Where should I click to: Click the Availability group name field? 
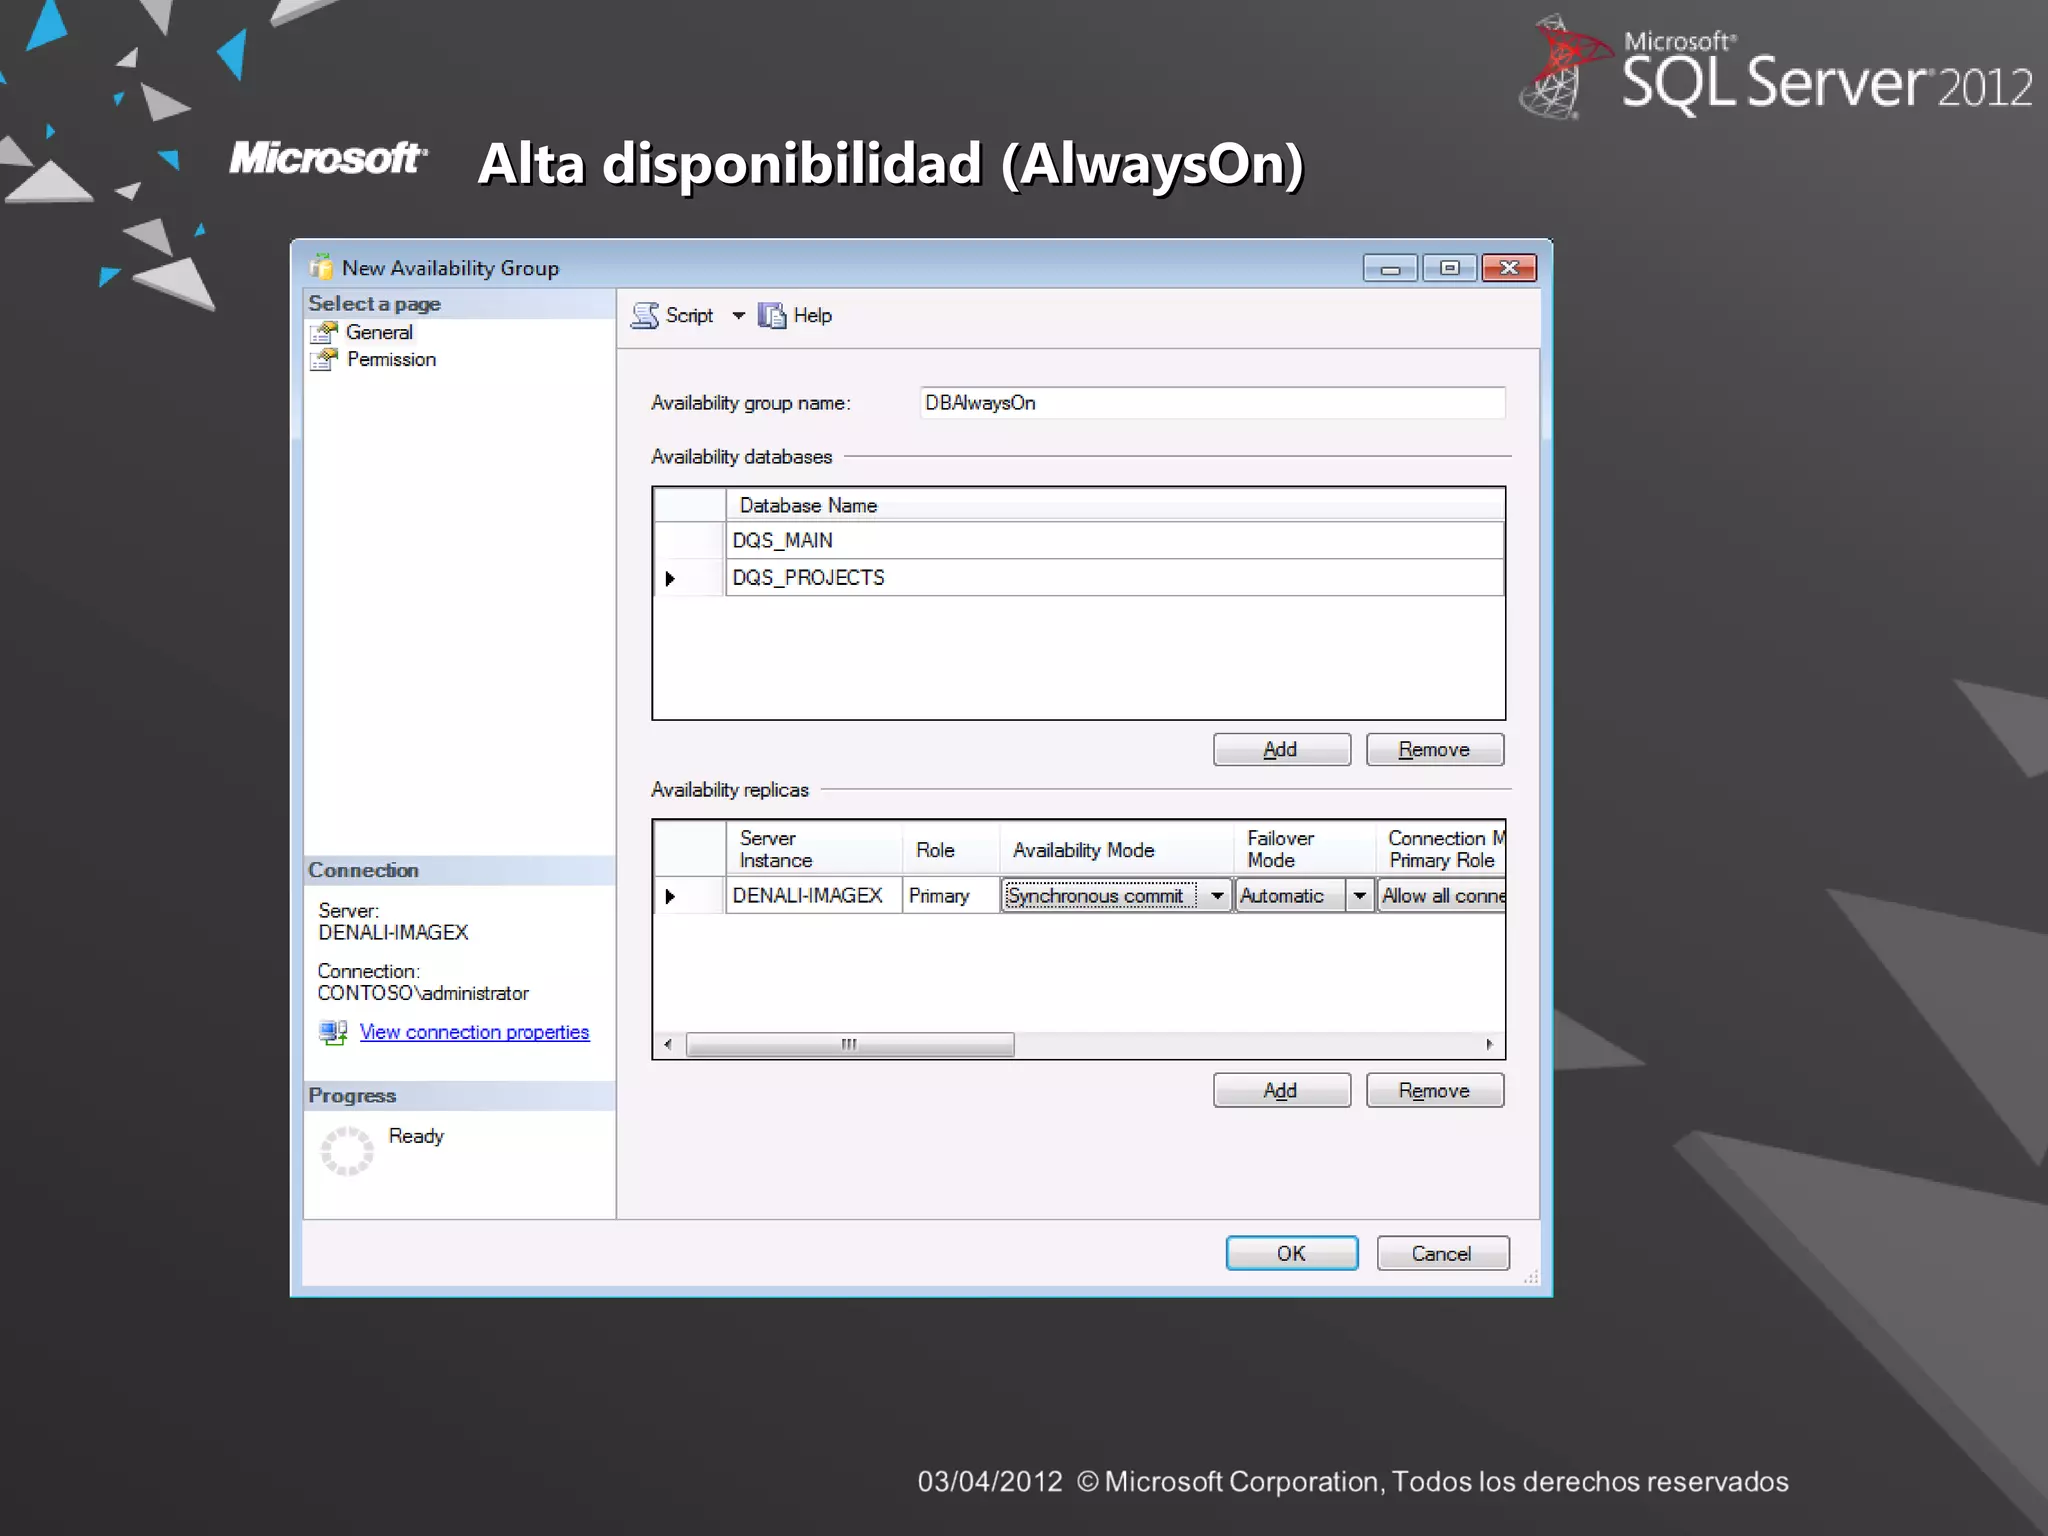coord(1212,403)
